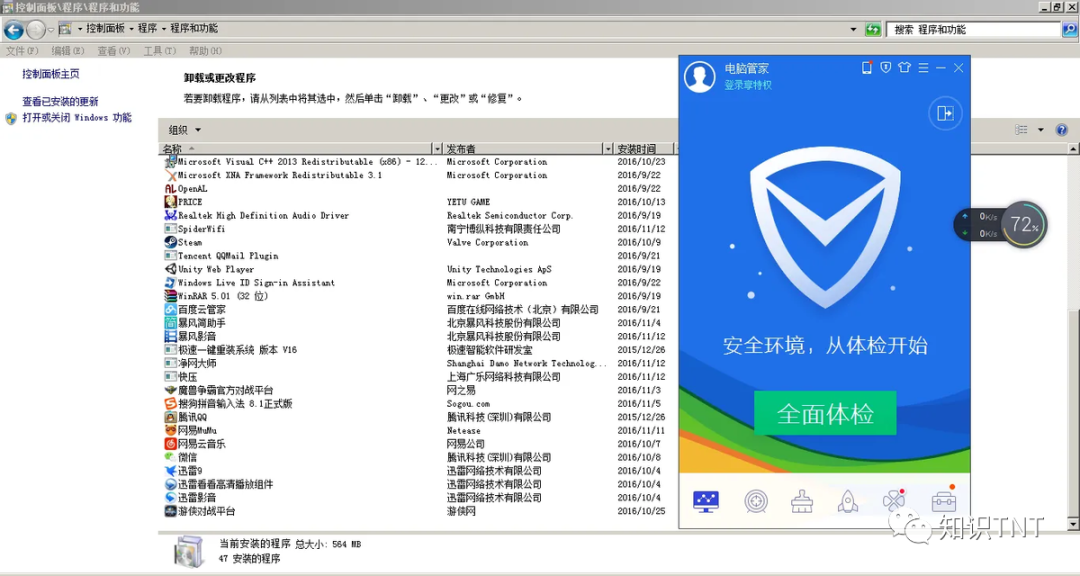Open the rocket speed-up icon
The width and height of the screenshot is (1080, 576).
pos(848,501)
